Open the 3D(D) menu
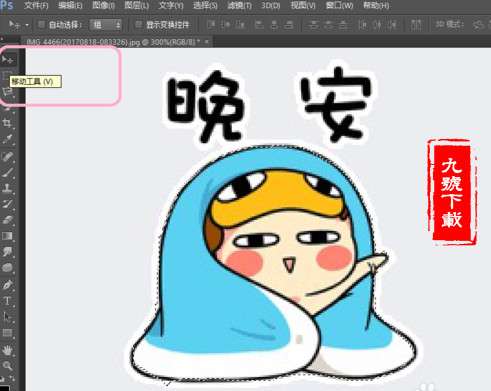Screen dimensions: 491x391 270,6
